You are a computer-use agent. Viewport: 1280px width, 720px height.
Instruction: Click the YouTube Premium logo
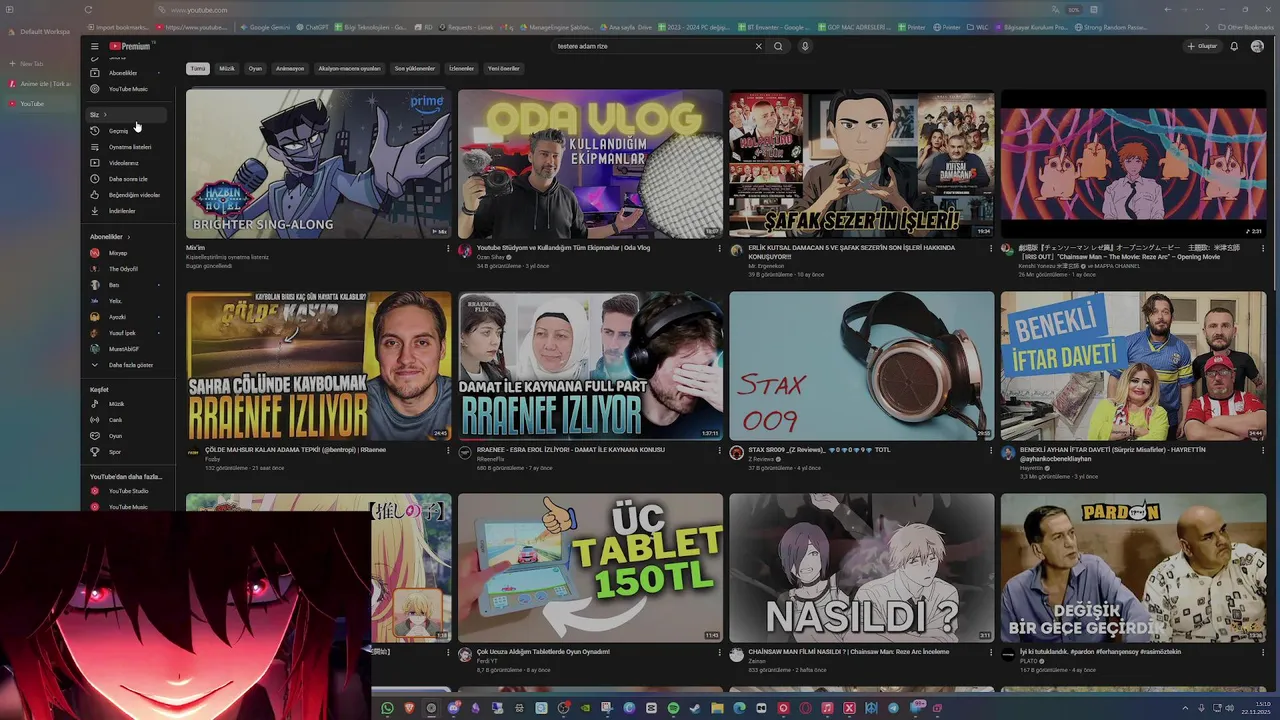[130, 46]
